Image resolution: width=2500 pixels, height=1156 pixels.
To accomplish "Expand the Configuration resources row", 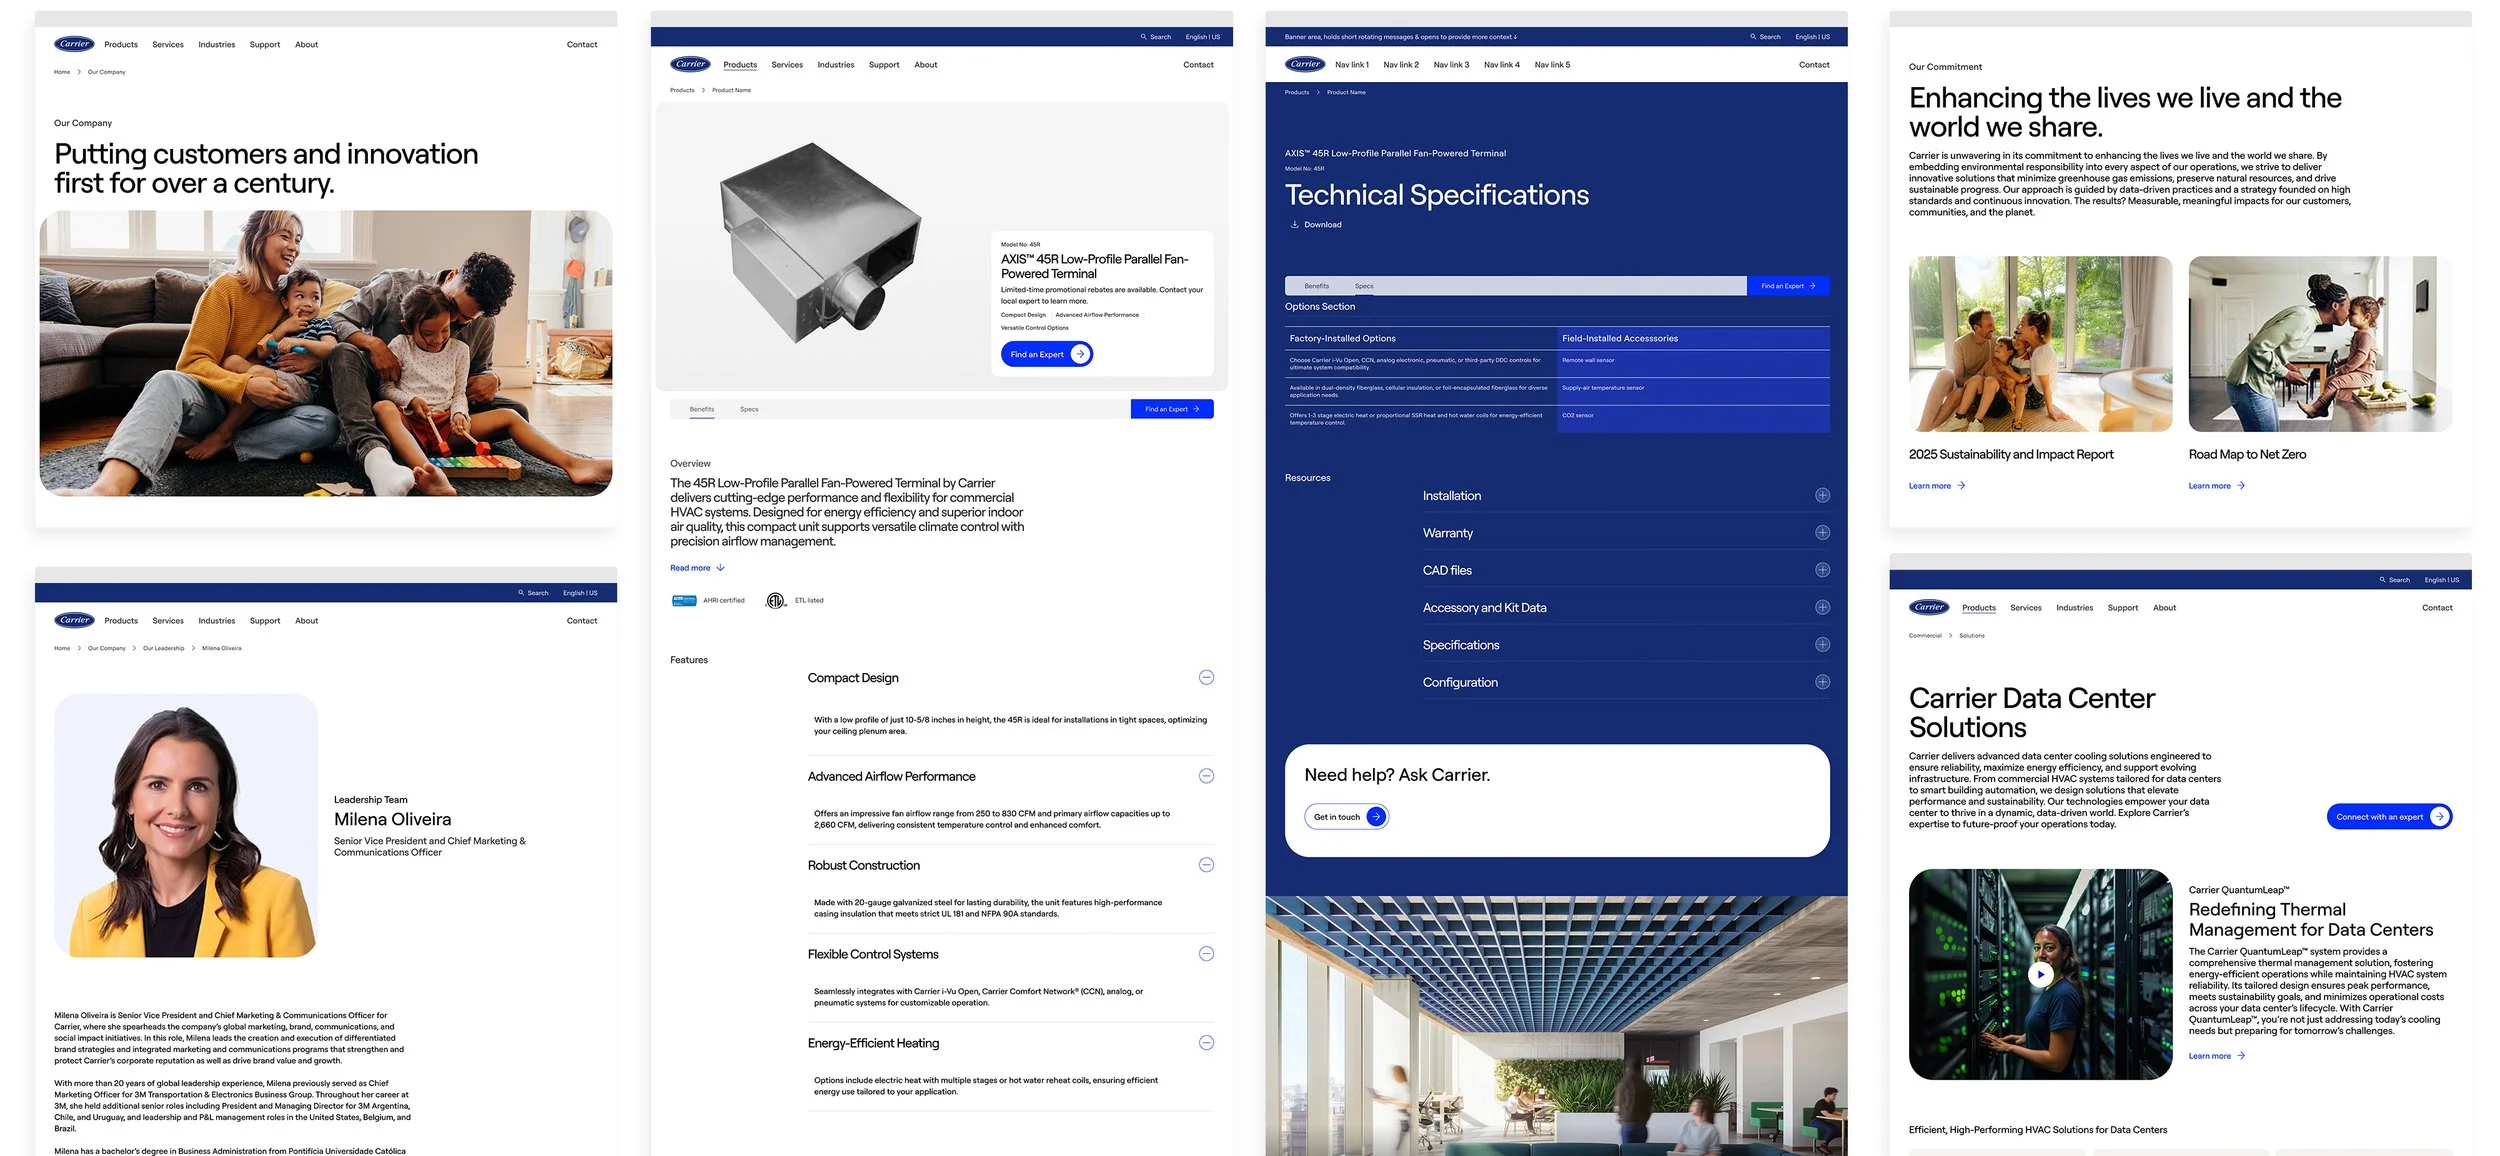I will tap(1822, 682).
